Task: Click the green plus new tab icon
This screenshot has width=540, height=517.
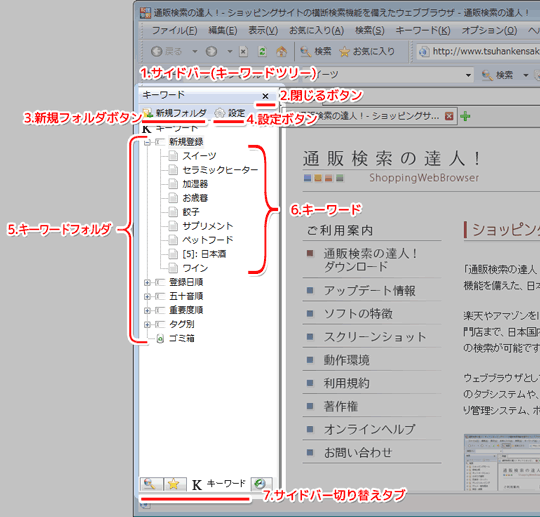Action: [465, 116]
